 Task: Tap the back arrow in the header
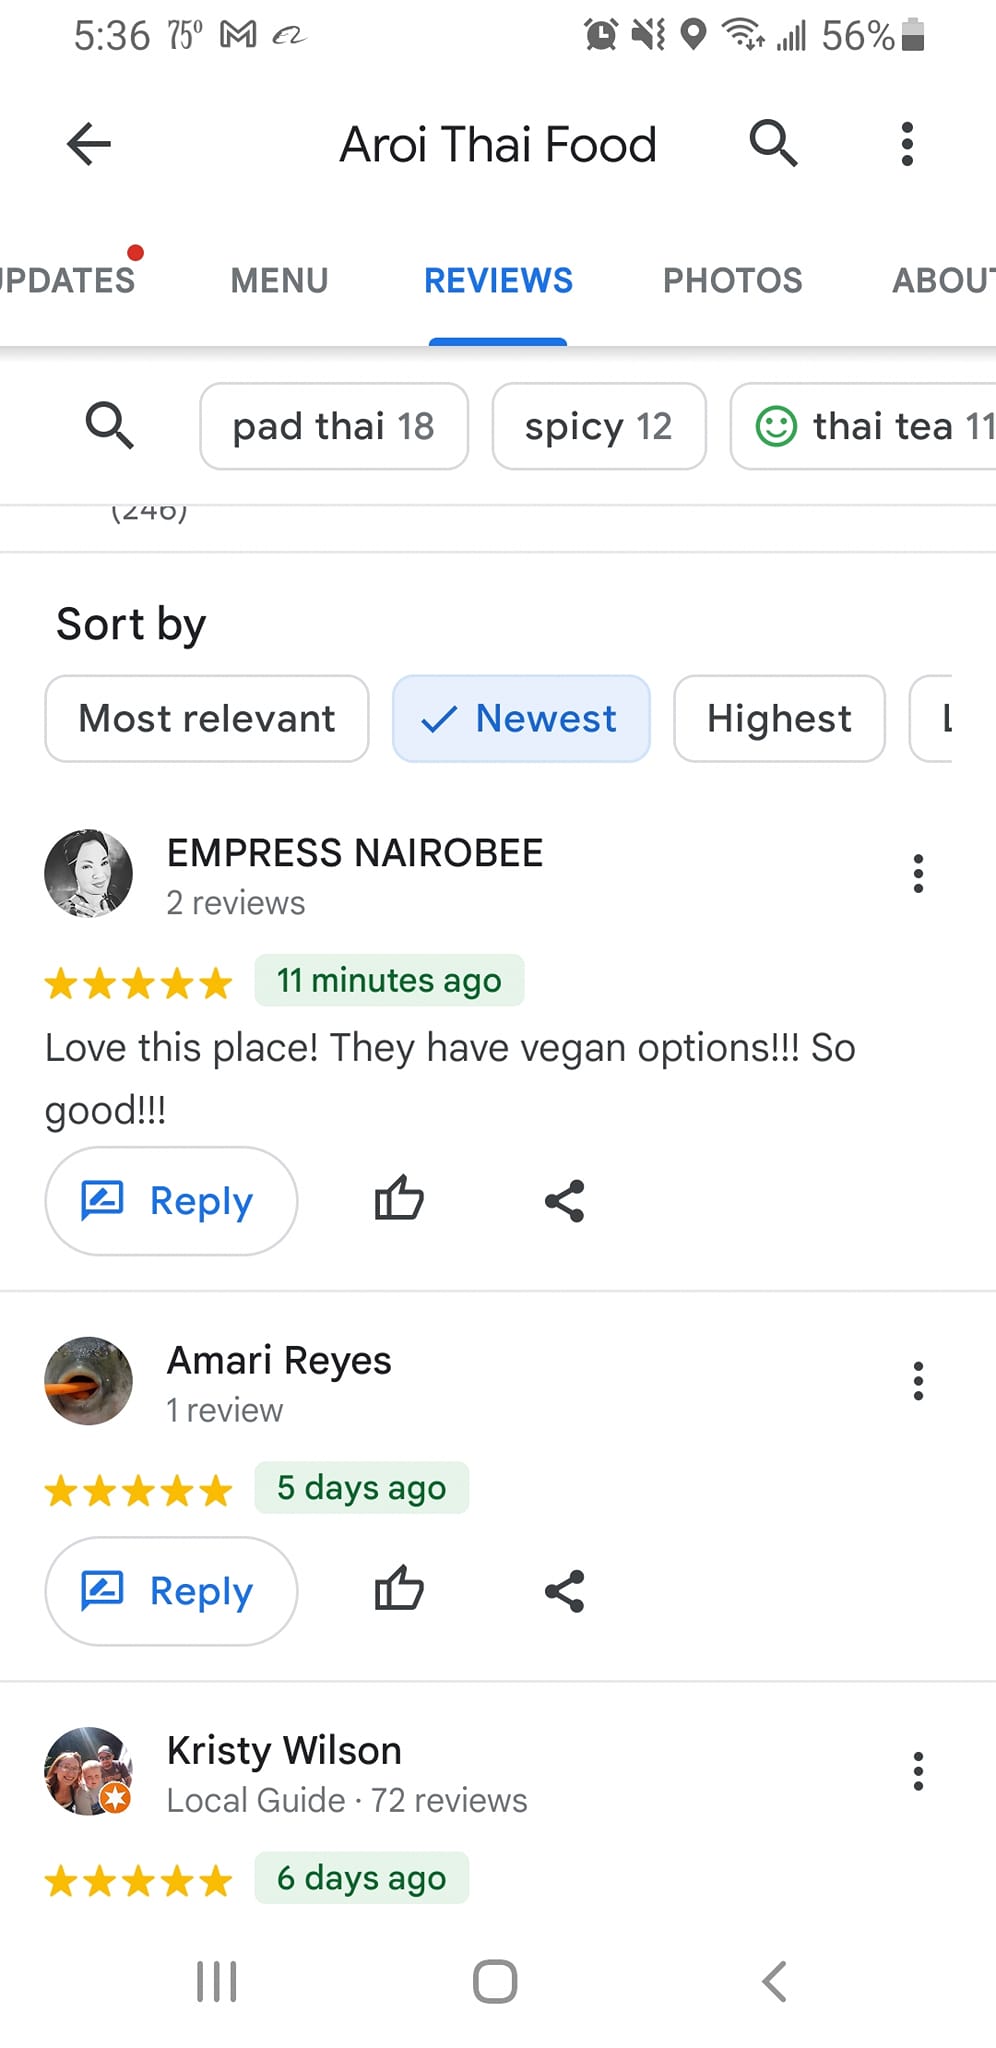coord(88,144)
